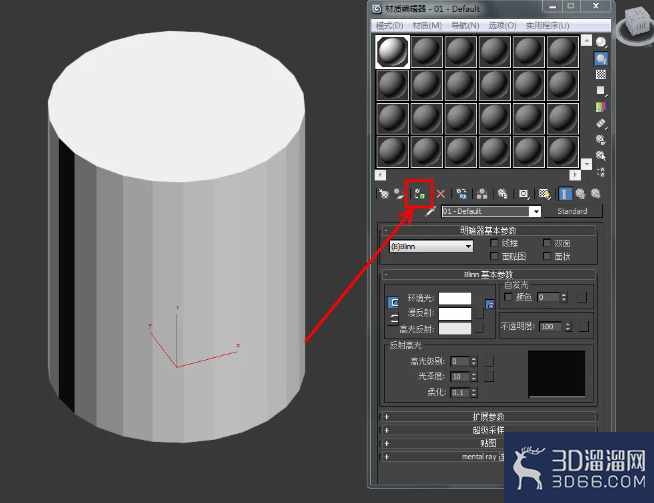Screen dimensions: 654x503
Task: Open the 选项(O) menu
Action: point(502,26)
